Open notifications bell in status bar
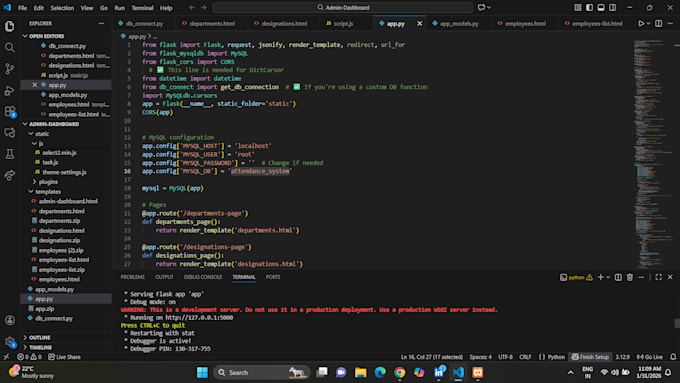The width and height of the screenshot is (680, 383). coord(673,357)
